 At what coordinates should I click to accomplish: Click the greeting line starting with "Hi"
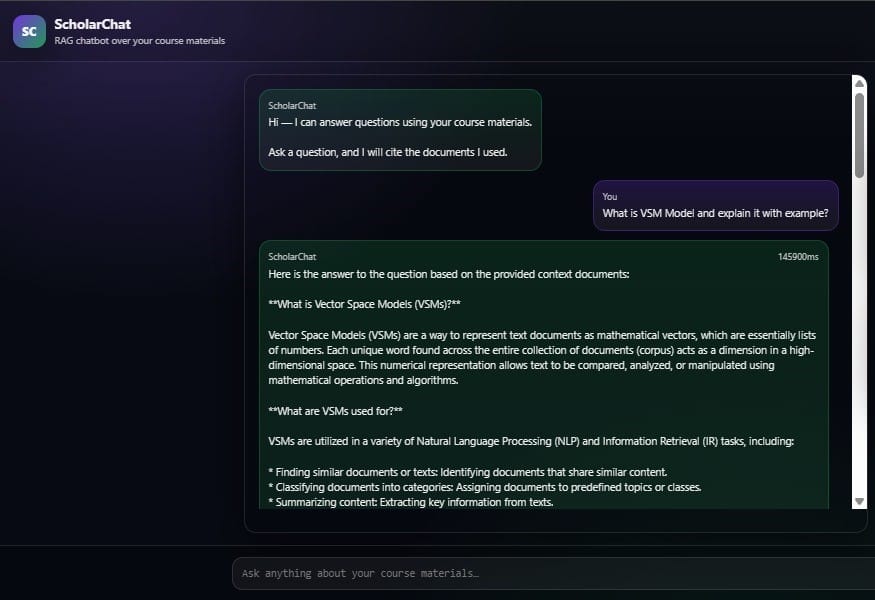coord(400,122)
